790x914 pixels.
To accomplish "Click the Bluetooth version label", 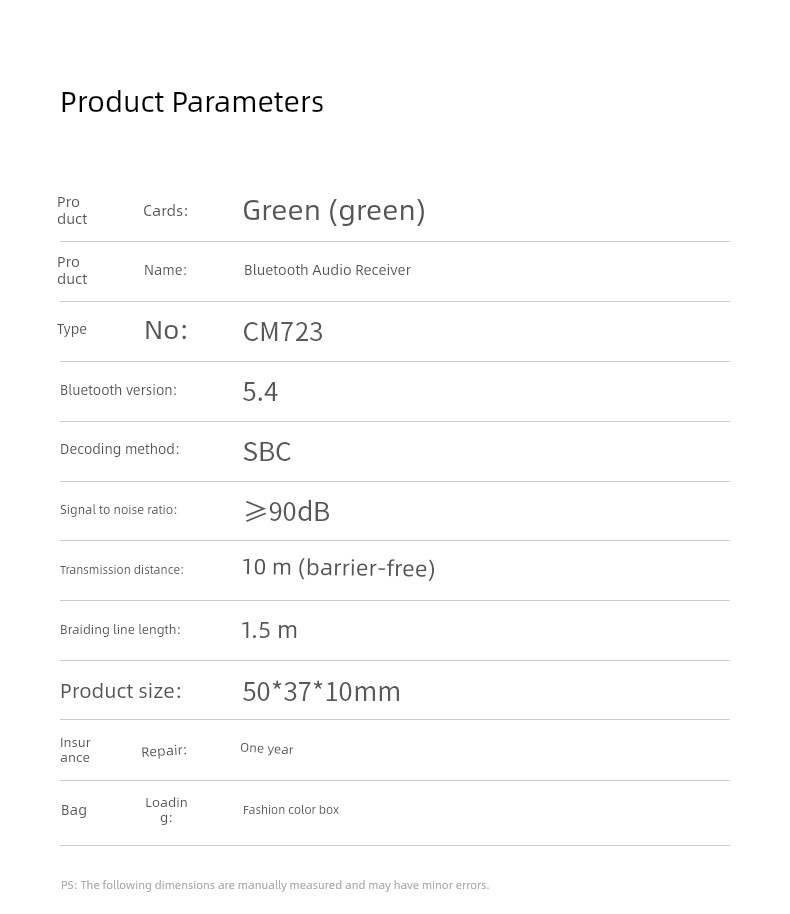I will 118,390.
